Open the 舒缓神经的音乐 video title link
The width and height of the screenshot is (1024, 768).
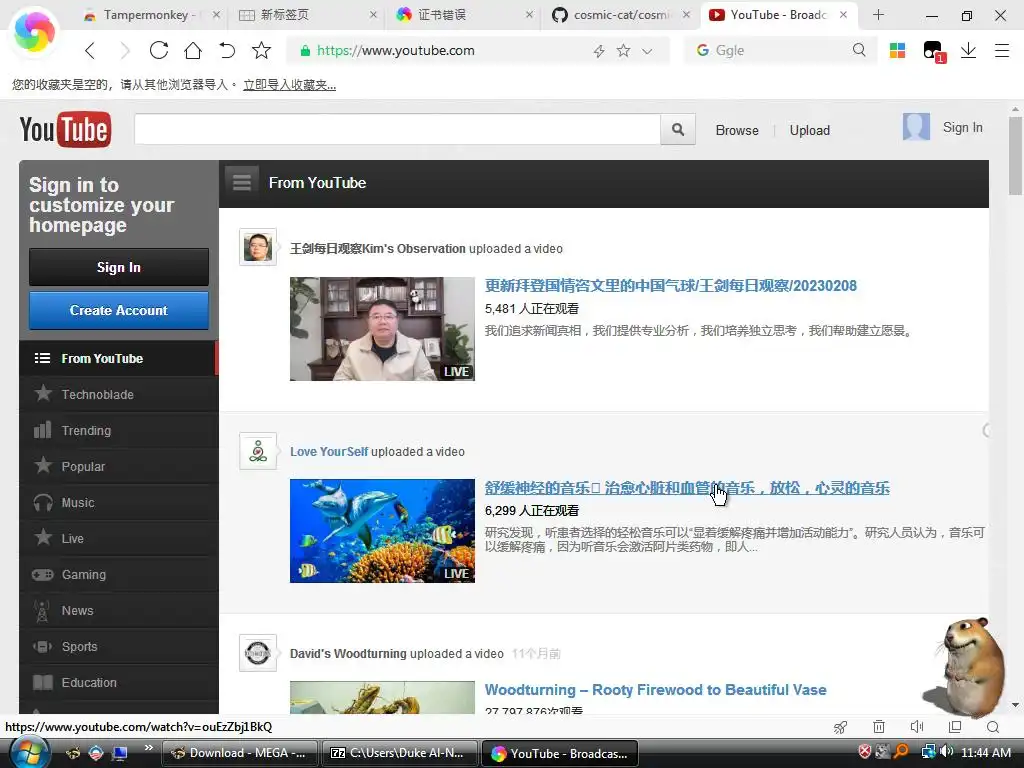coord(687,488)
